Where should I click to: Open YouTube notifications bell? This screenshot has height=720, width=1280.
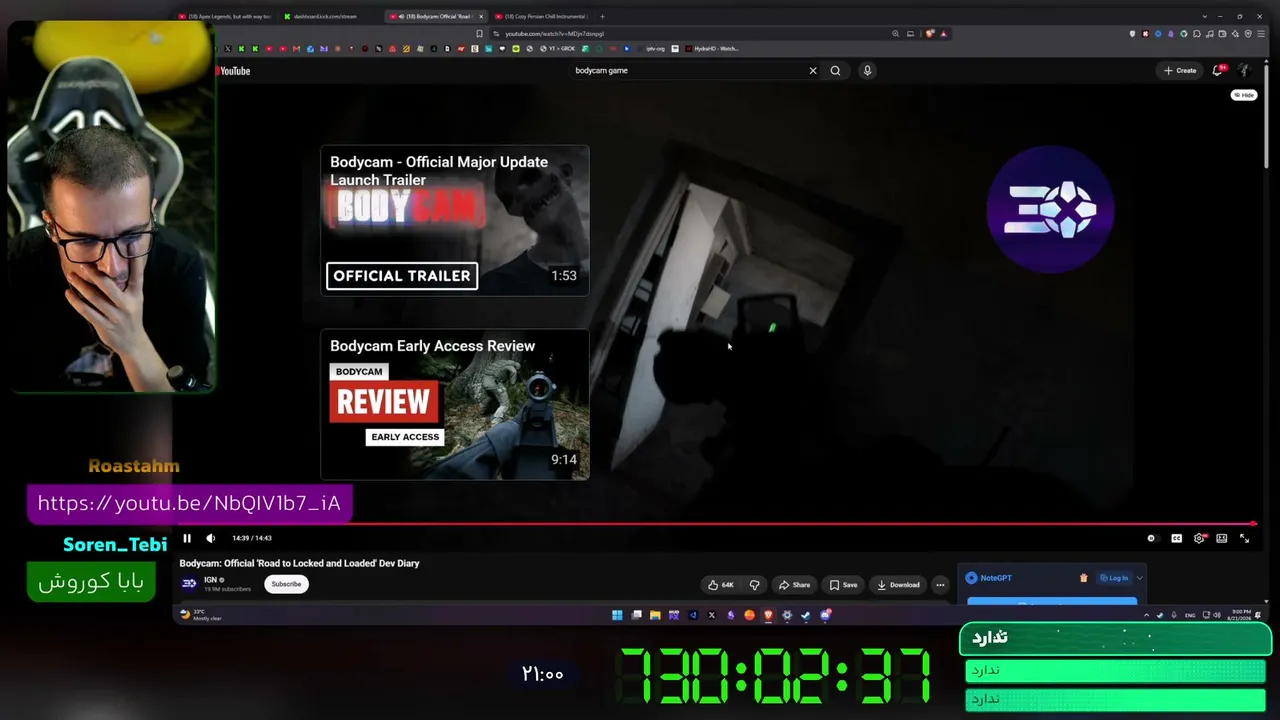click(x=1217, y=71)
